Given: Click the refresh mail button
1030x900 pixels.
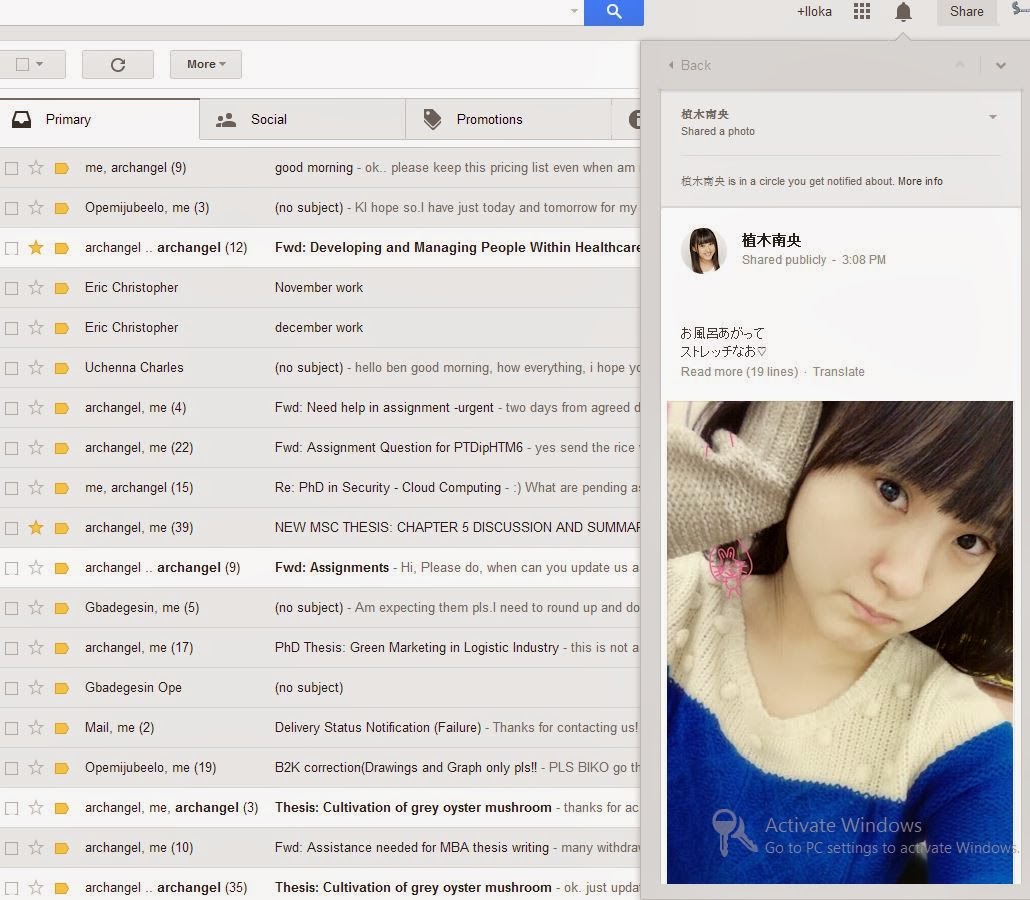Looking at the screenshot, I should point(118,64).
